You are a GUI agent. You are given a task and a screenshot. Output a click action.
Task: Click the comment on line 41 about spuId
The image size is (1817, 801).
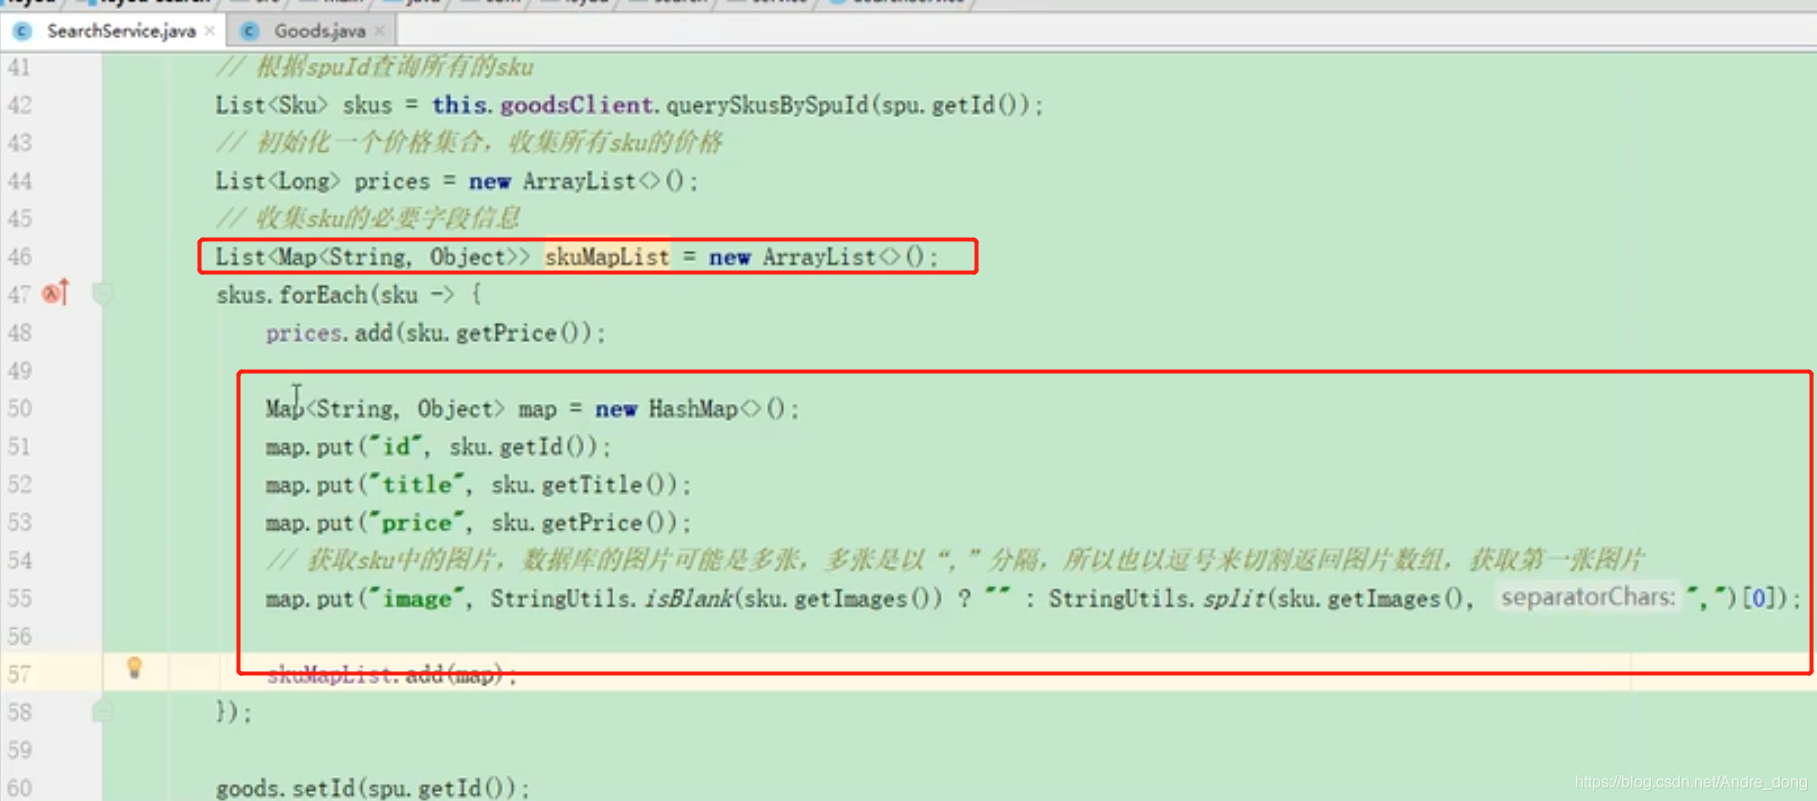(375, 67)
